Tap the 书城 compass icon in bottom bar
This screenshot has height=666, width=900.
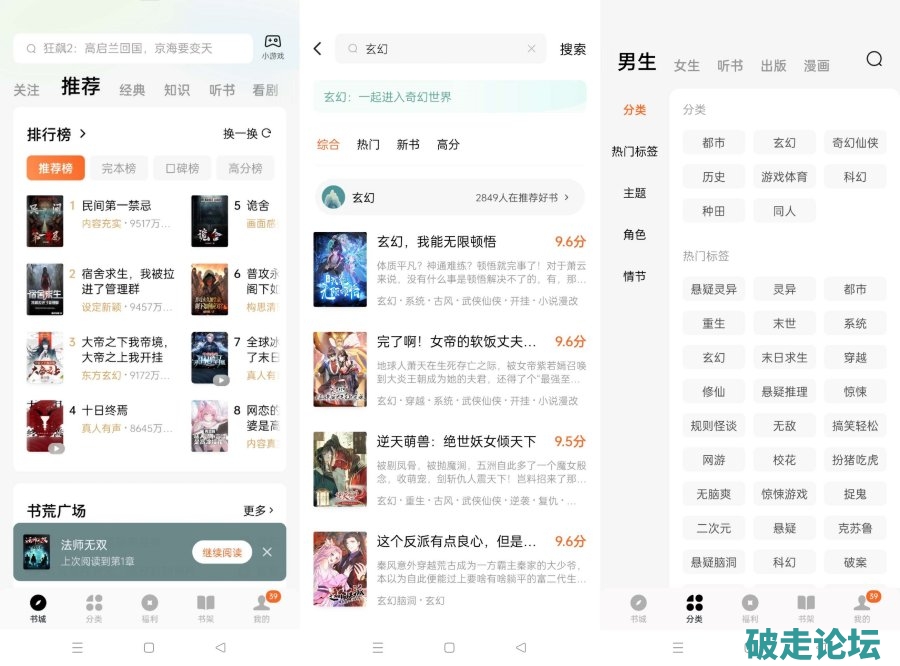click(x=38, y=603)
